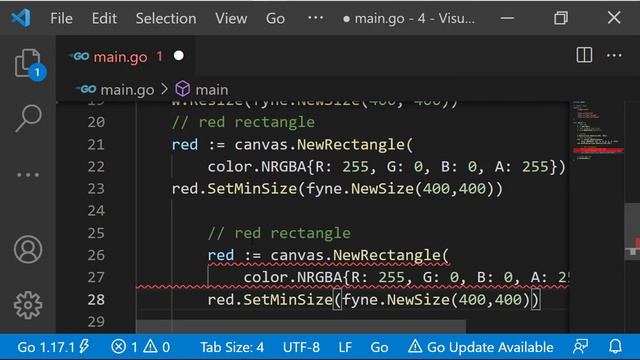Click the vertical scrollbar thumb
640x360 pixels.
pos(632,231)
